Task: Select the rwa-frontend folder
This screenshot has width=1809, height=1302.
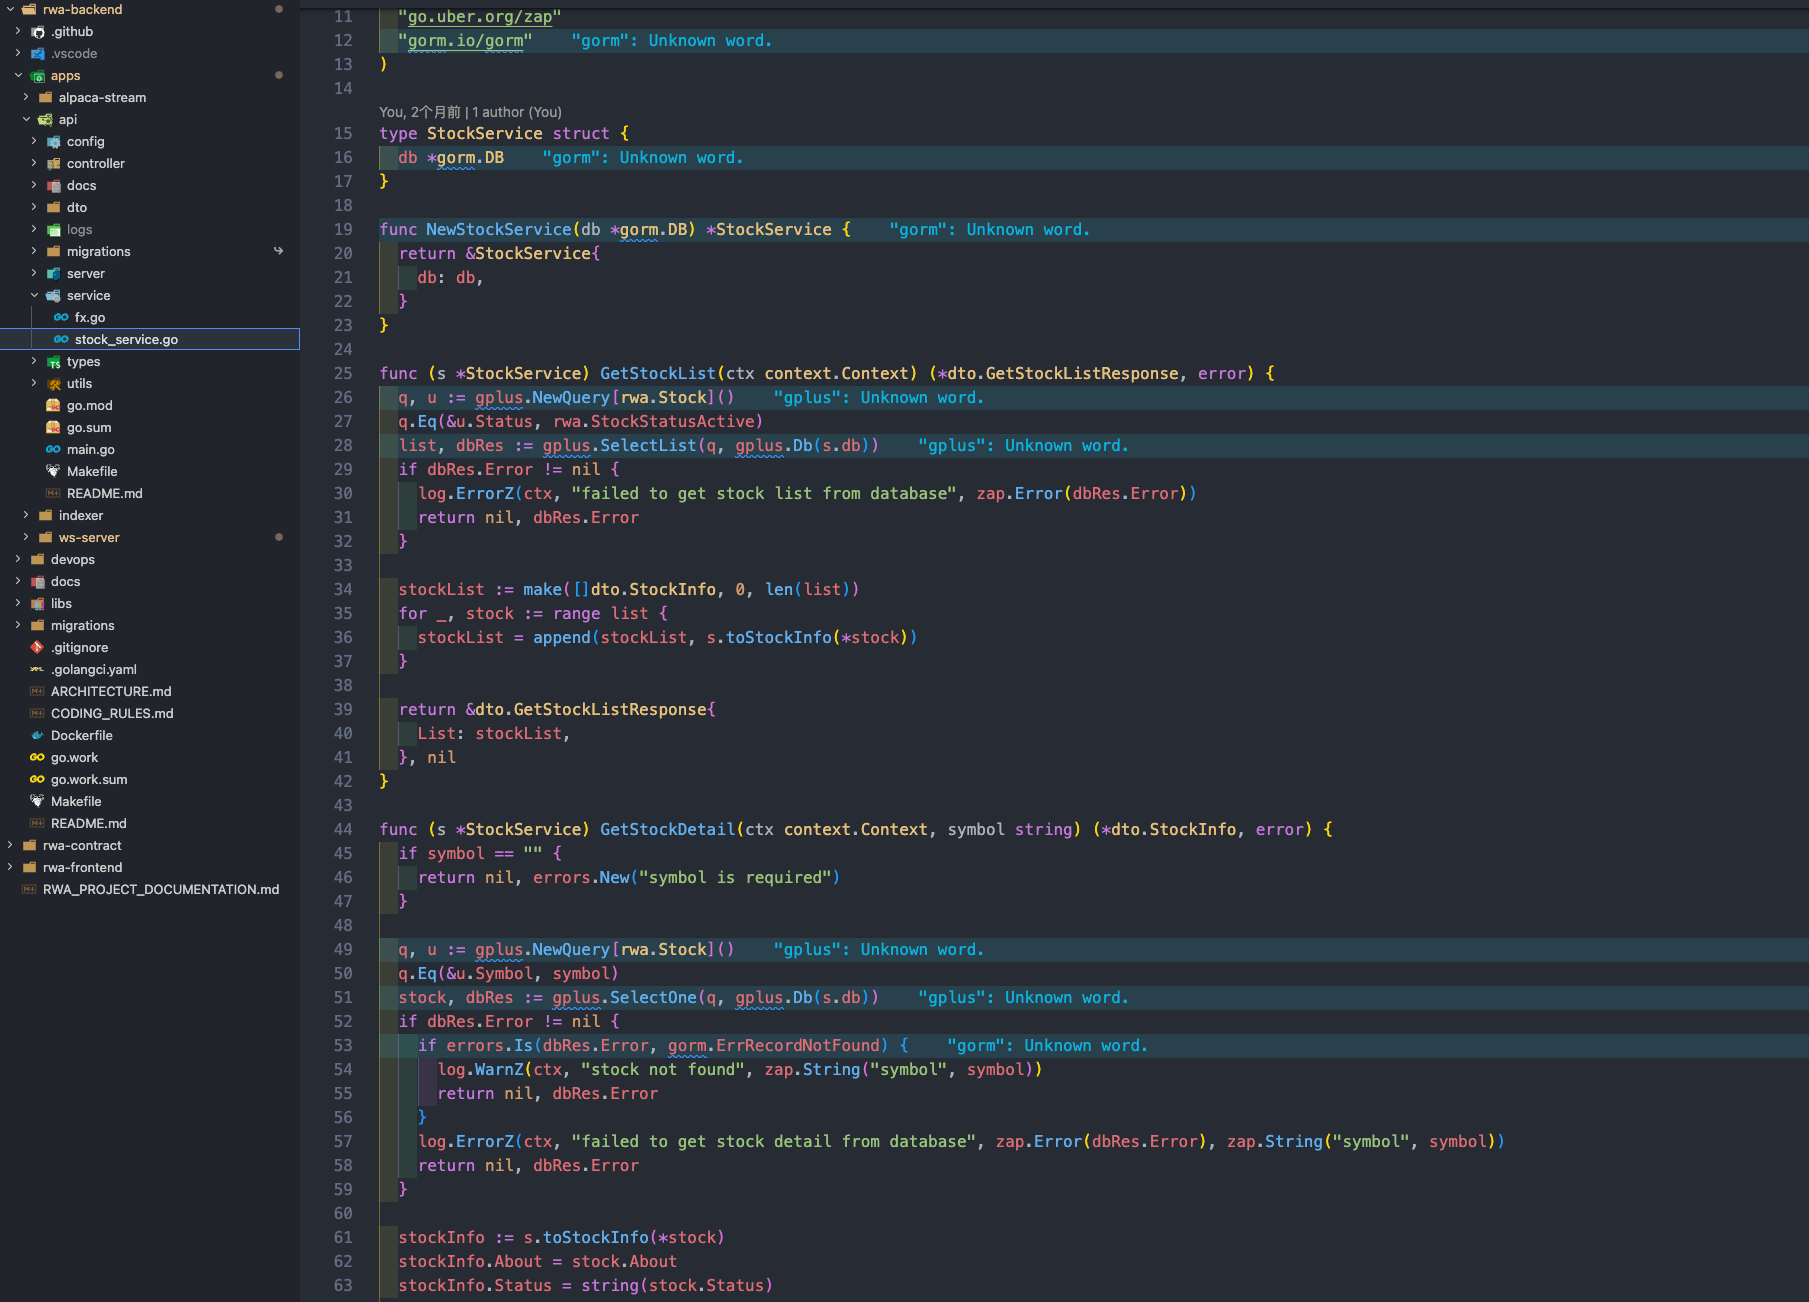Action: point(82,867)
